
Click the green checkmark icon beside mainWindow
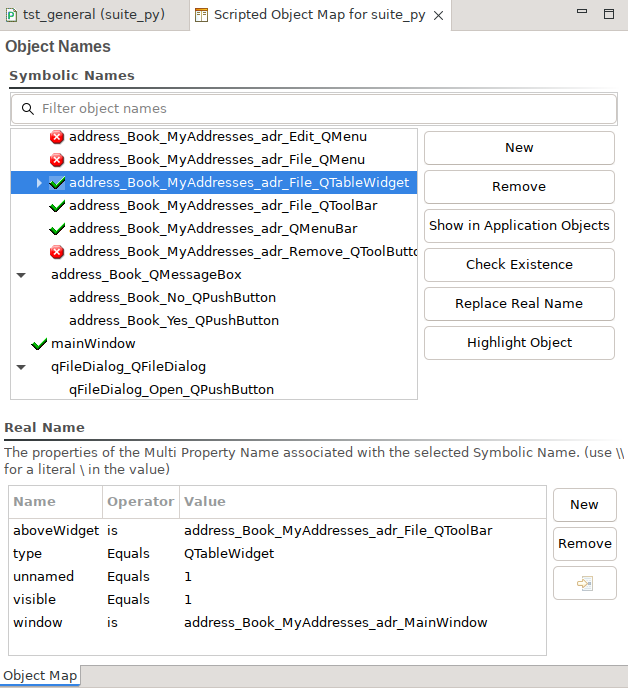point(39,344)
